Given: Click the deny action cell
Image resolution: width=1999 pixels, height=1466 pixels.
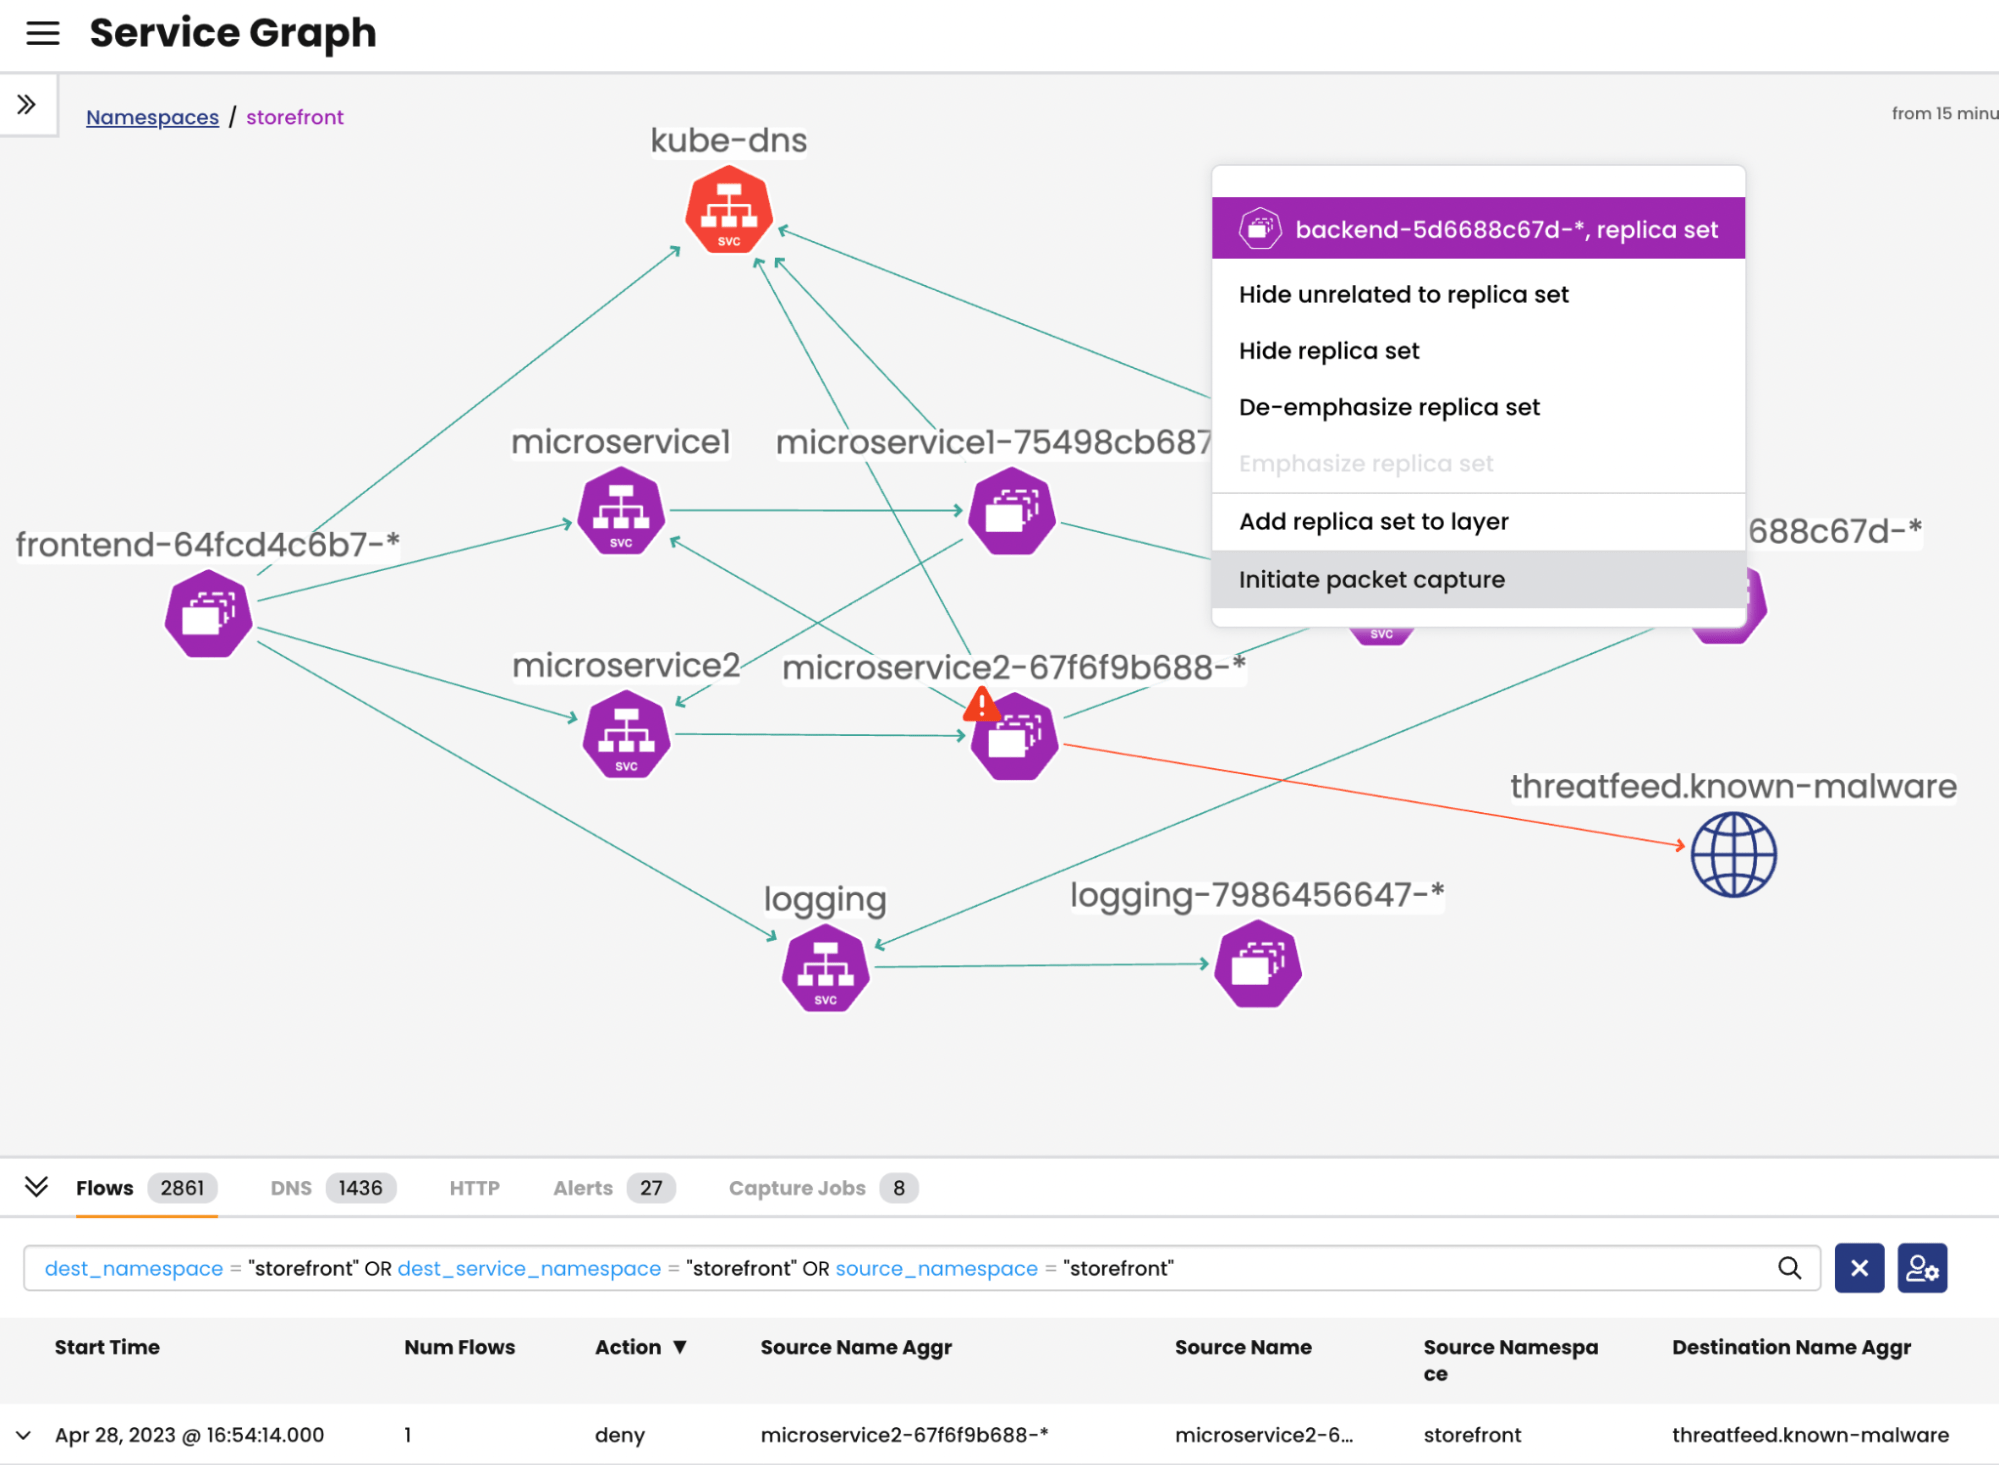Looking at the screenshot, I should [x=619, y=1435].
